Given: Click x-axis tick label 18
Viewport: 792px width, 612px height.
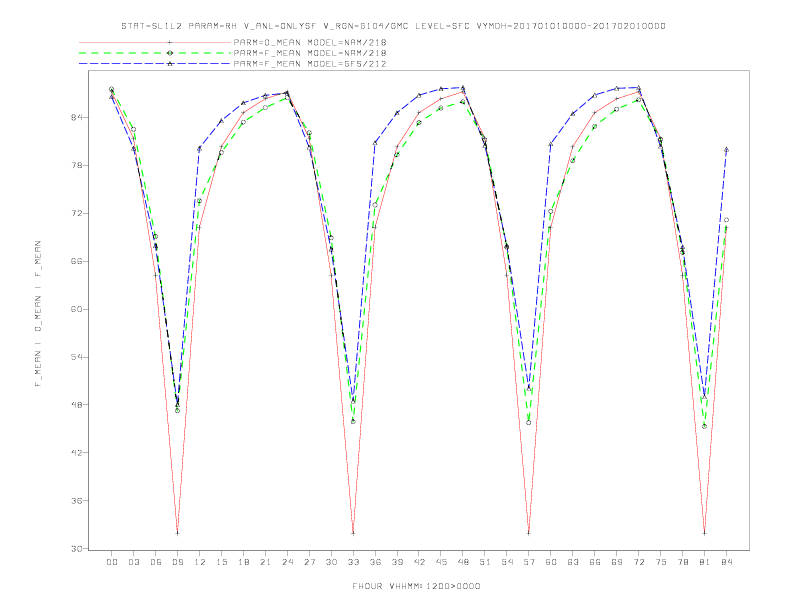Looking at the screenshot, I should [x=243, y=562].
